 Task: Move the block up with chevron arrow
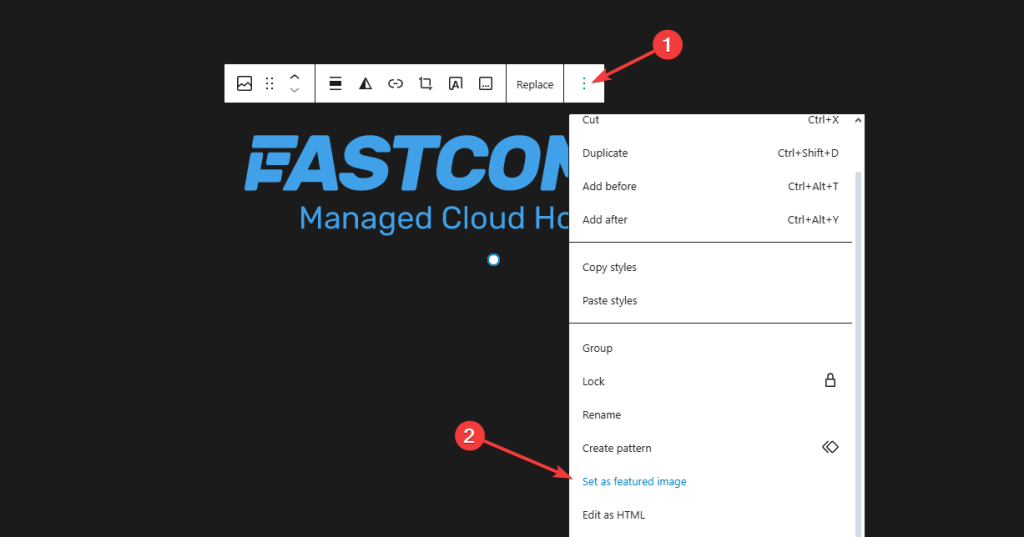294,77
